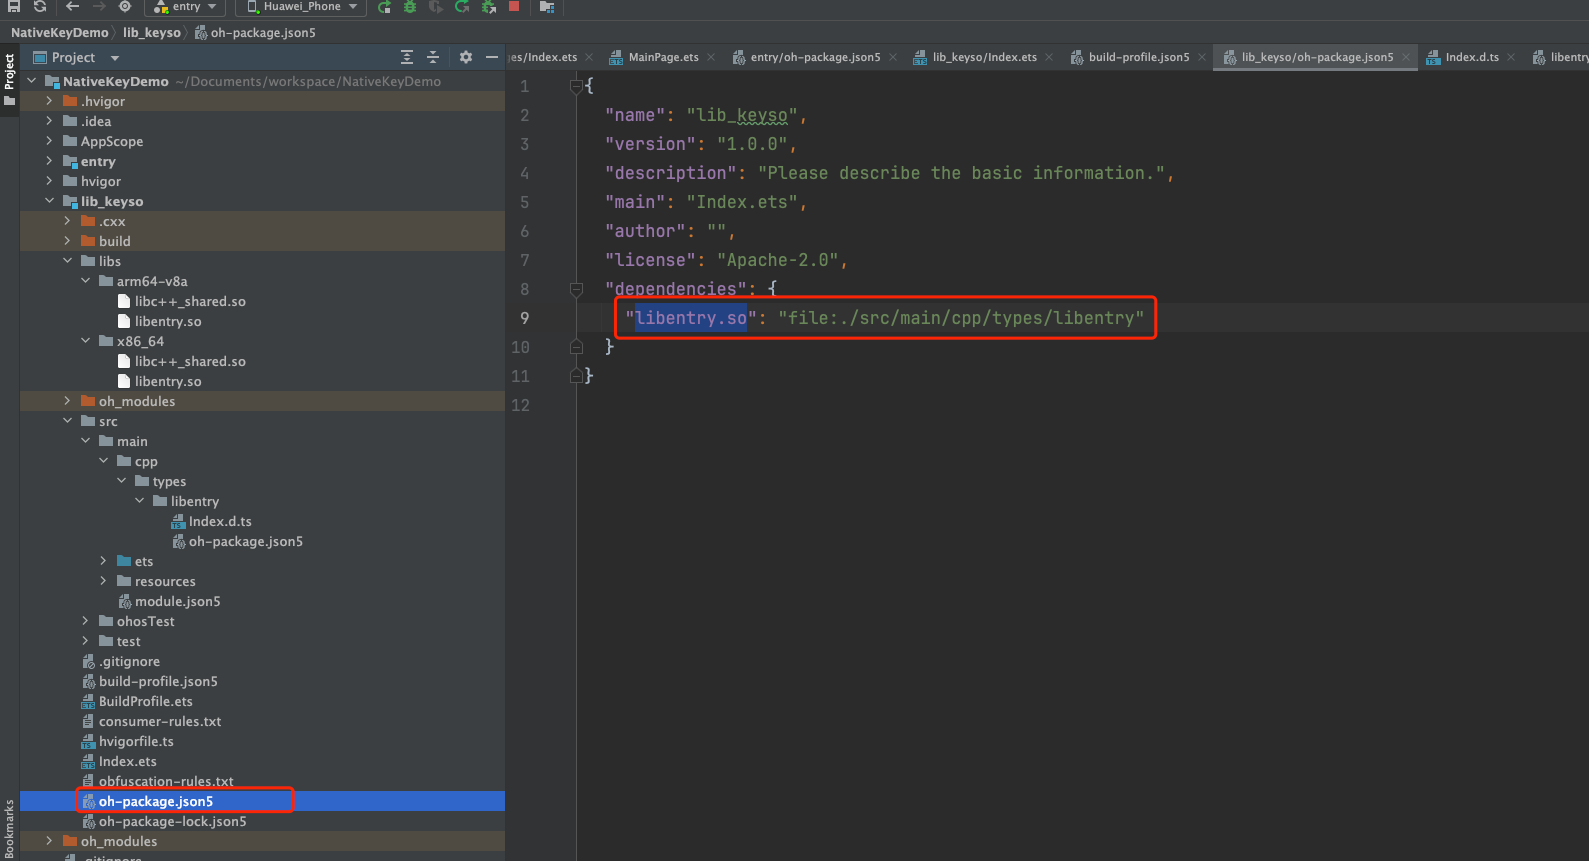Click the fold marker on line 1

pyautogui.click(x=576, y=86)
